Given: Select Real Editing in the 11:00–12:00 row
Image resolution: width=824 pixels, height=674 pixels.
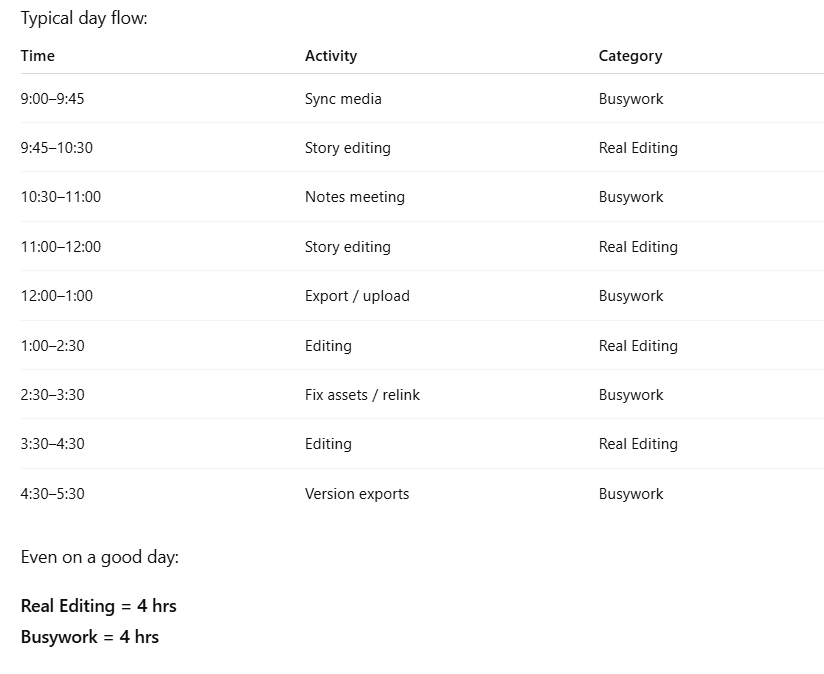Looking at the screenshot, I should pyautogui.click(x=638, y=247).
